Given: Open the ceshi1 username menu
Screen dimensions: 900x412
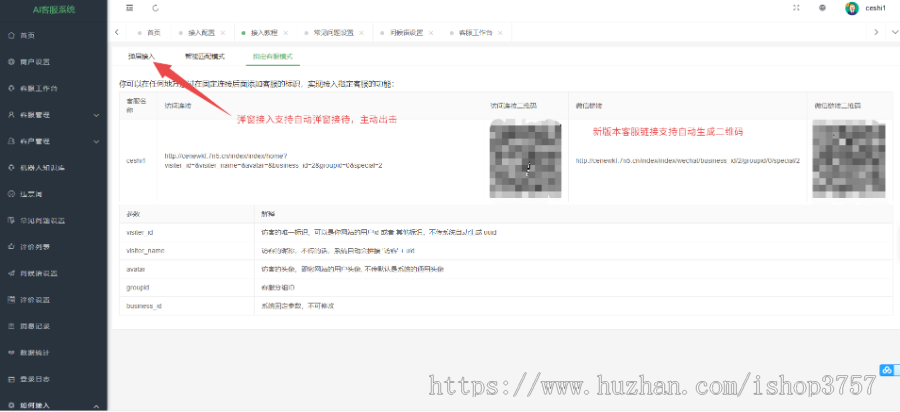Looking at the screenshot, I should point(875,8).
